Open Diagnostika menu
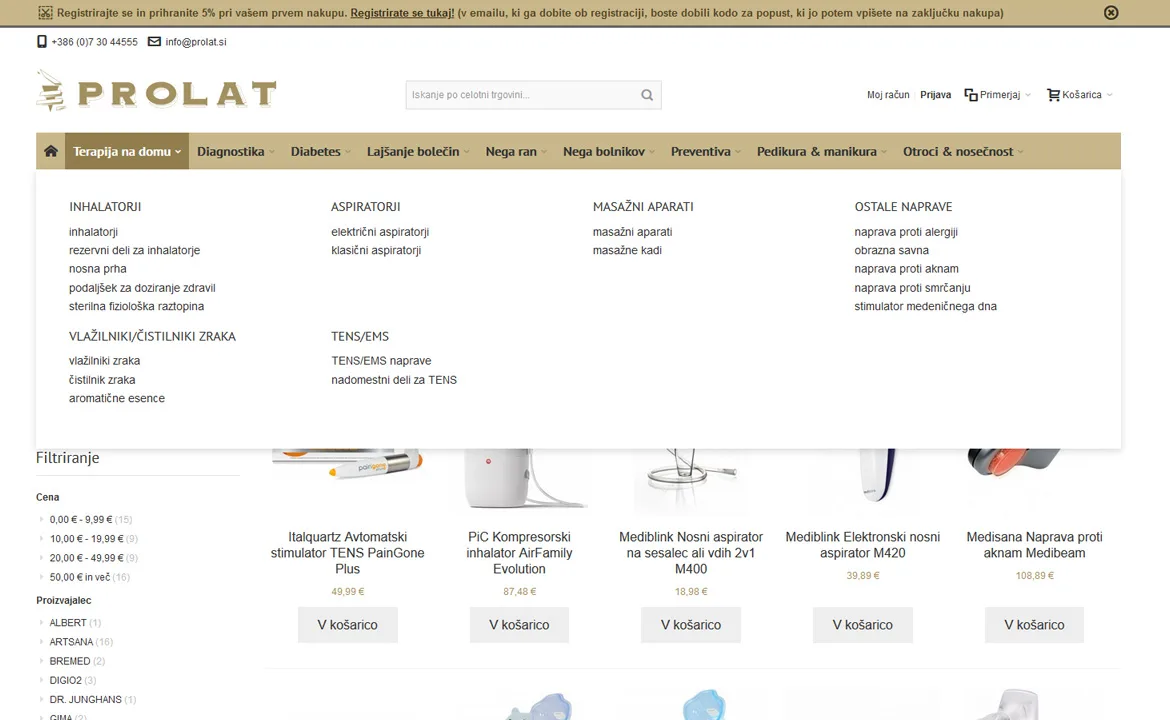The image size is (1170, 720). [236, 151]
